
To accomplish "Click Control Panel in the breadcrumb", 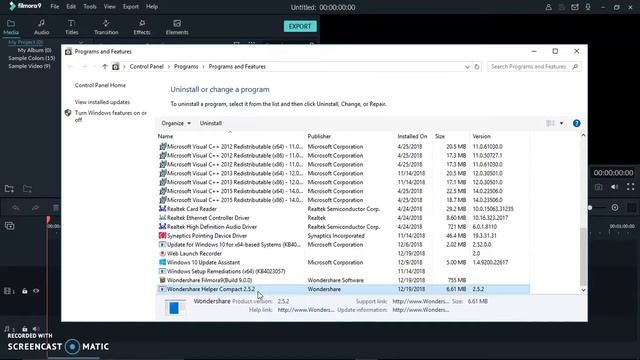I will pos(147,67).
